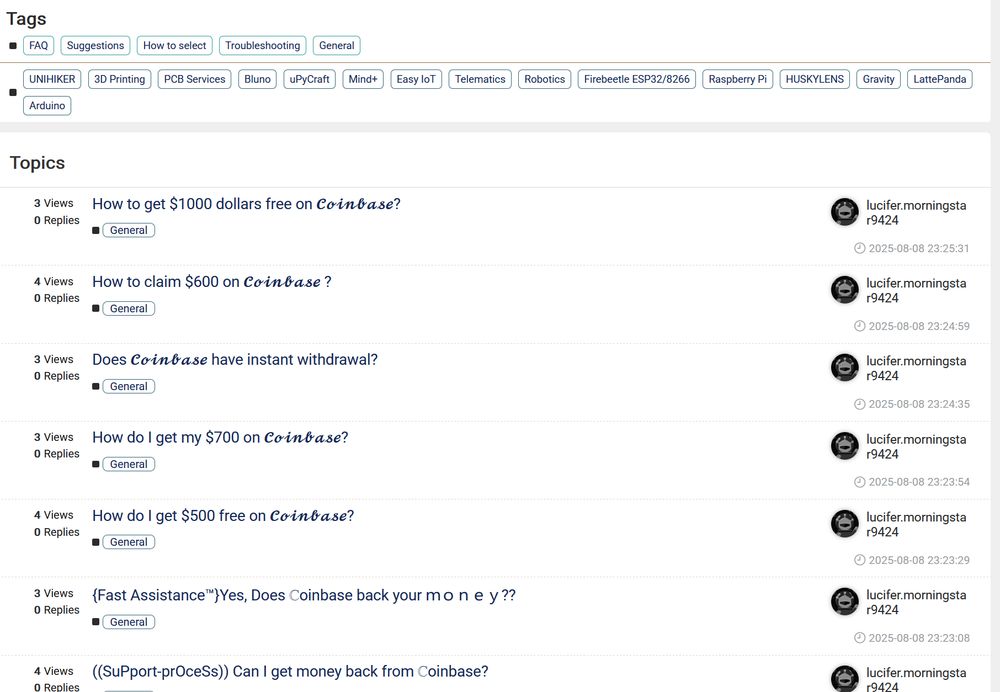Click General tag under the $500 topic
Screen dimensions: 1000x692
point(129,542)
